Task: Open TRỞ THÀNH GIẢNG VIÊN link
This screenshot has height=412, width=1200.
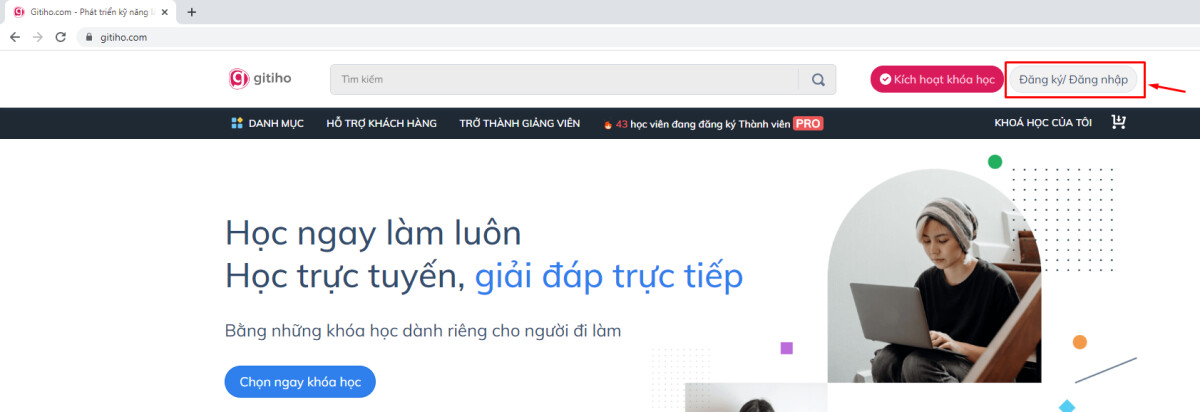Action: pyautogui.click(x=519, y=123)
